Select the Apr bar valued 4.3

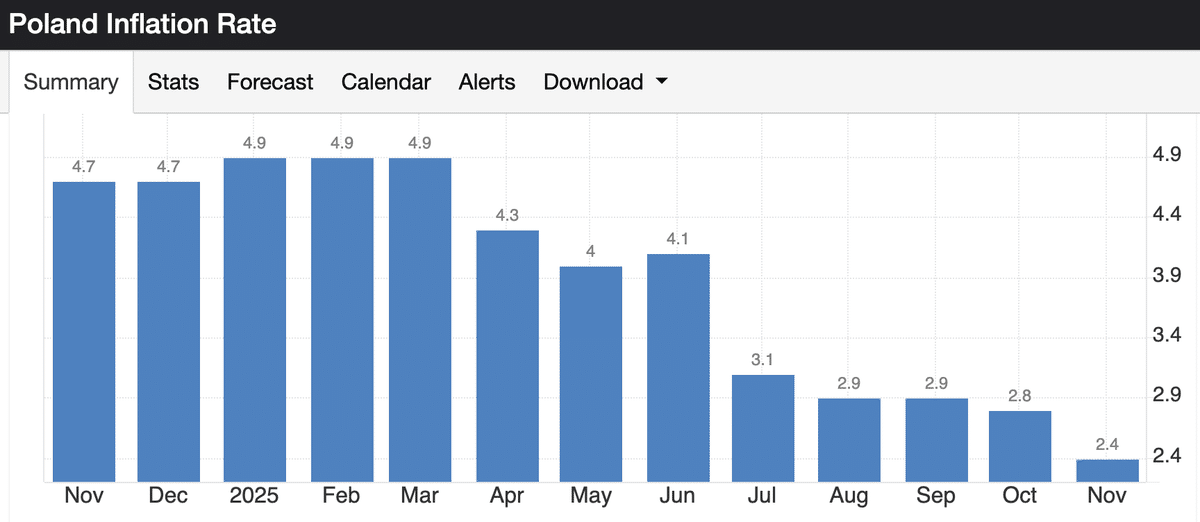[x=507, y=355]
